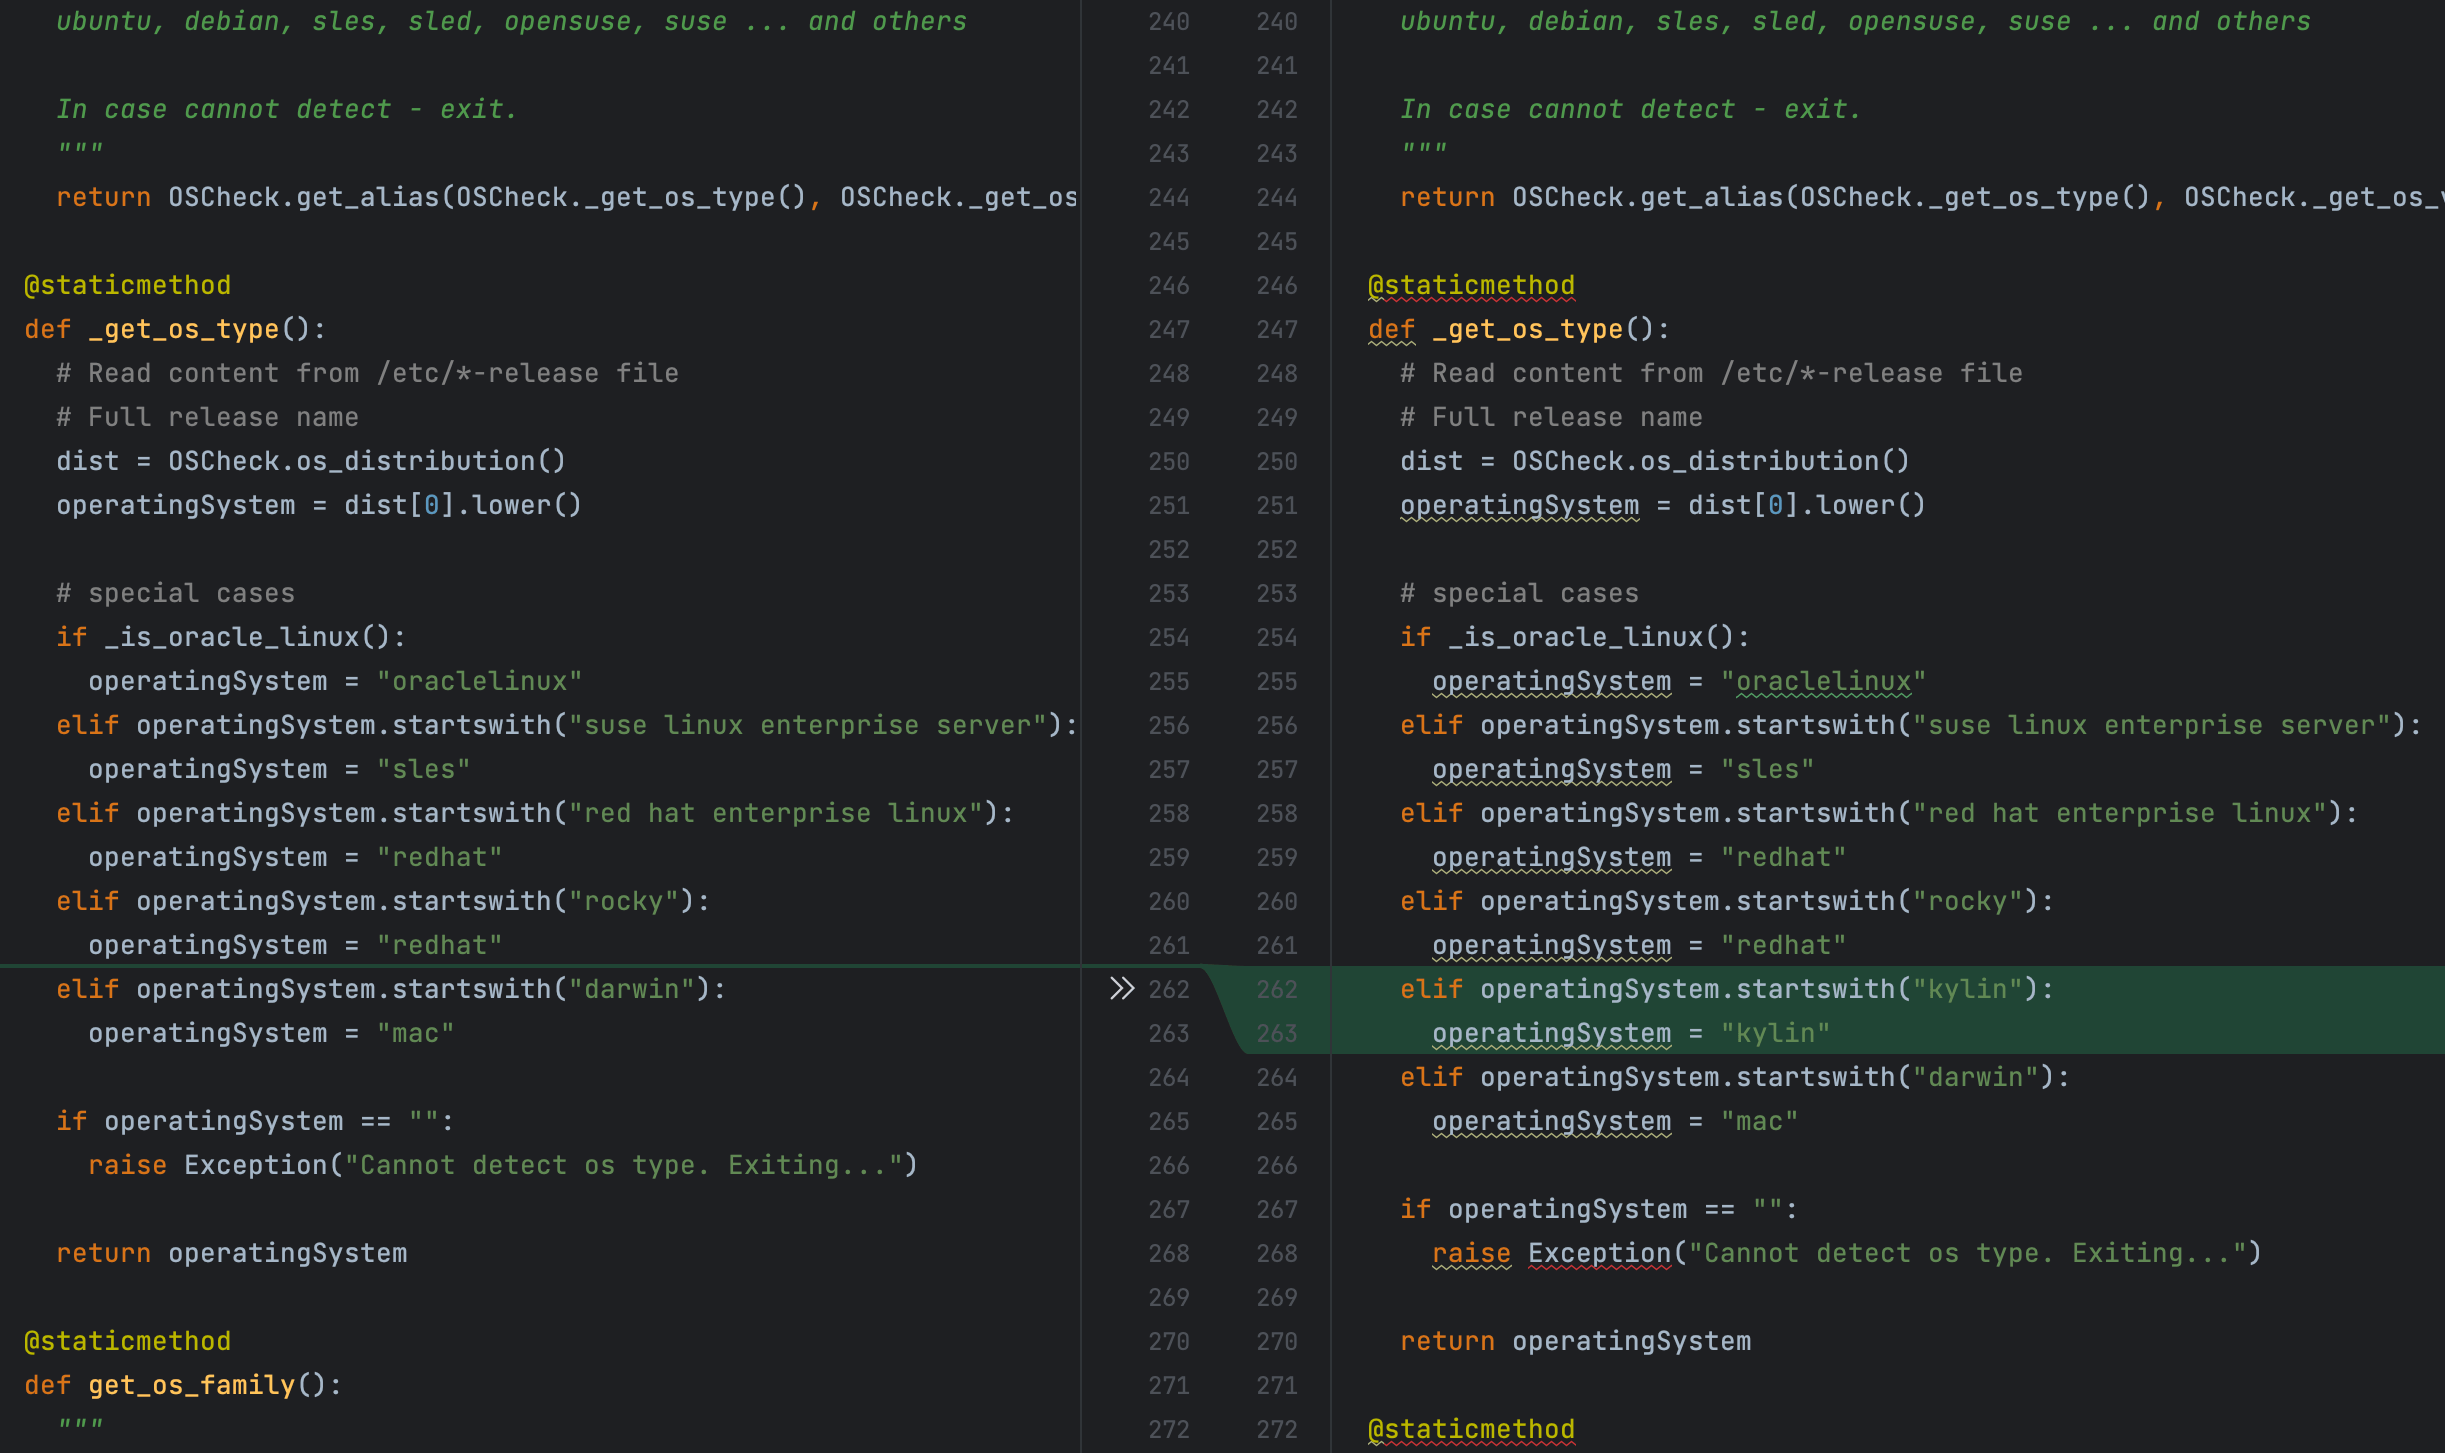
Task: Click right gutter line number 263
Action: [x=1276, y=1033]
